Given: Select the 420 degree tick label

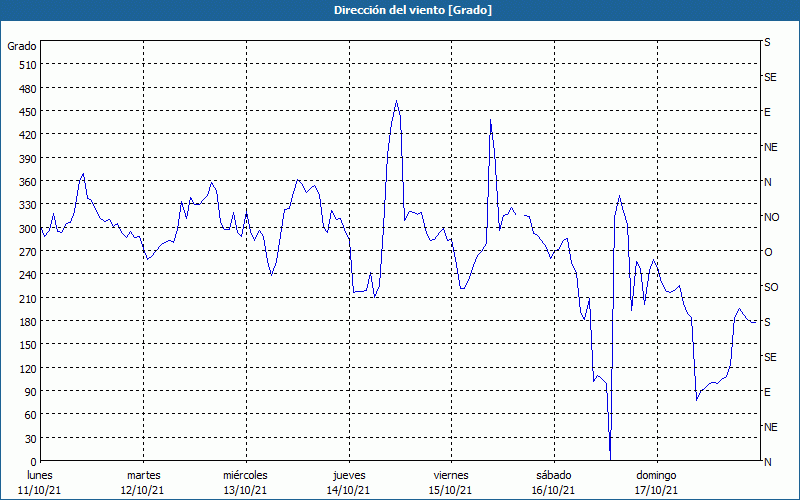Looking at the screenshot, I should [x=28, y=135].
